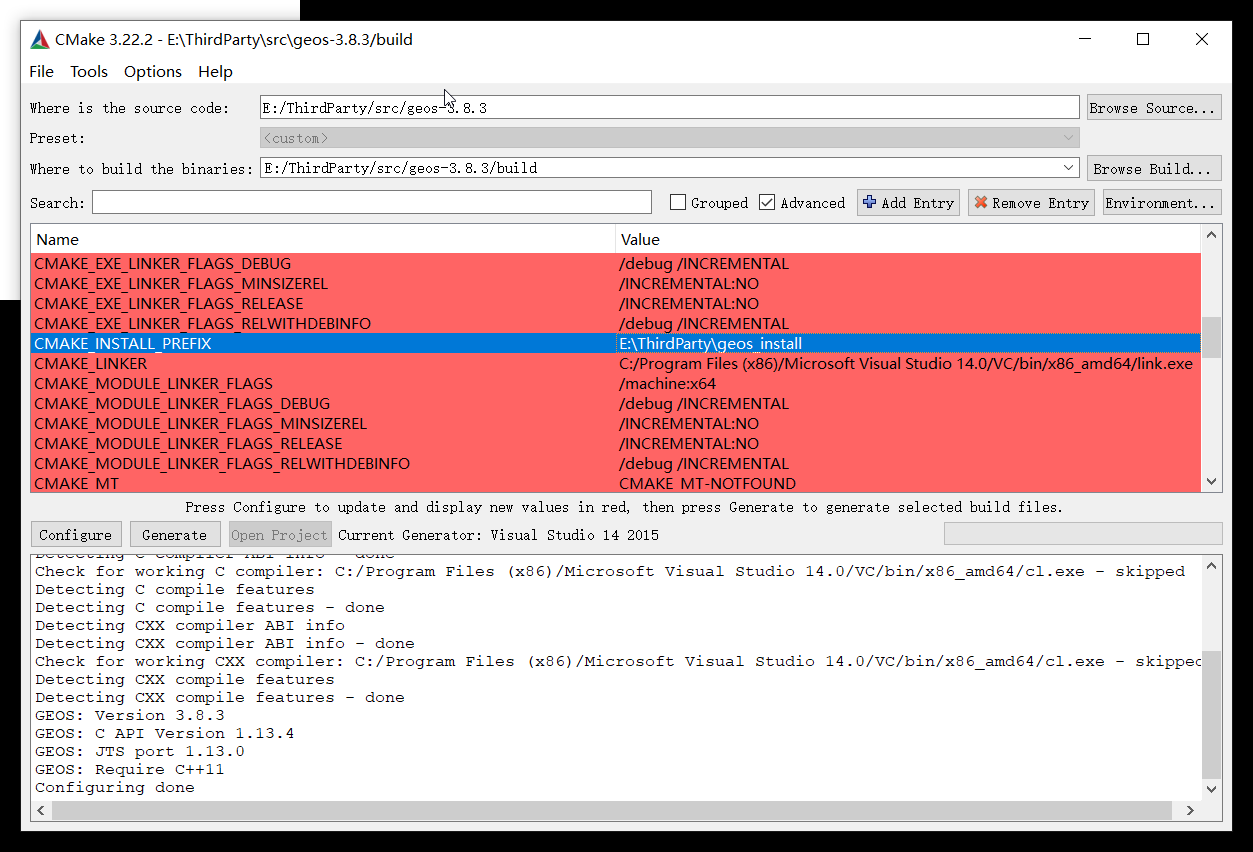Viewport: 1253px width, 852px height.
Task: Select CMAKE_EXE_LINKER_FLAGS_RELWITHDEBINFO entry
Action: tap(202, 324)
